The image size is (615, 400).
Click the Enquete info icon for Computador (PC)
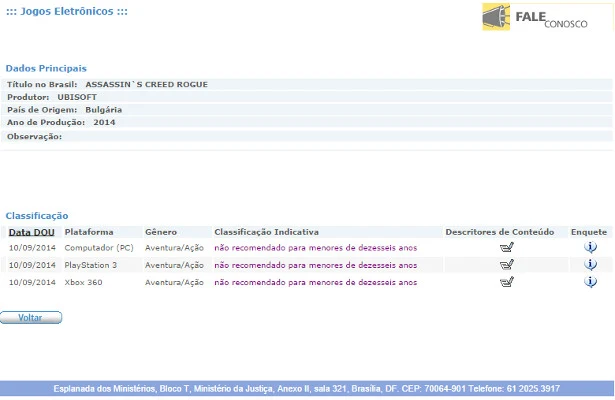pos(590,247)
